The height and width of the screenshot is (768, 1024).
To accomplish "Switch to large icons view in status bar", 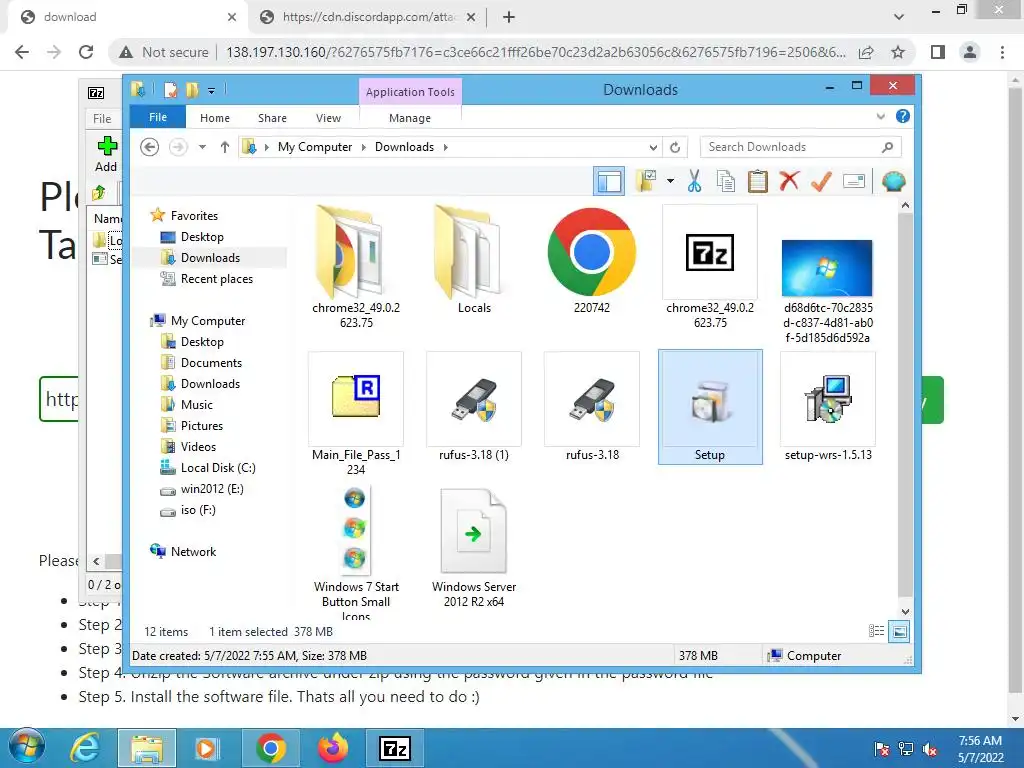I will pos(899,631).
